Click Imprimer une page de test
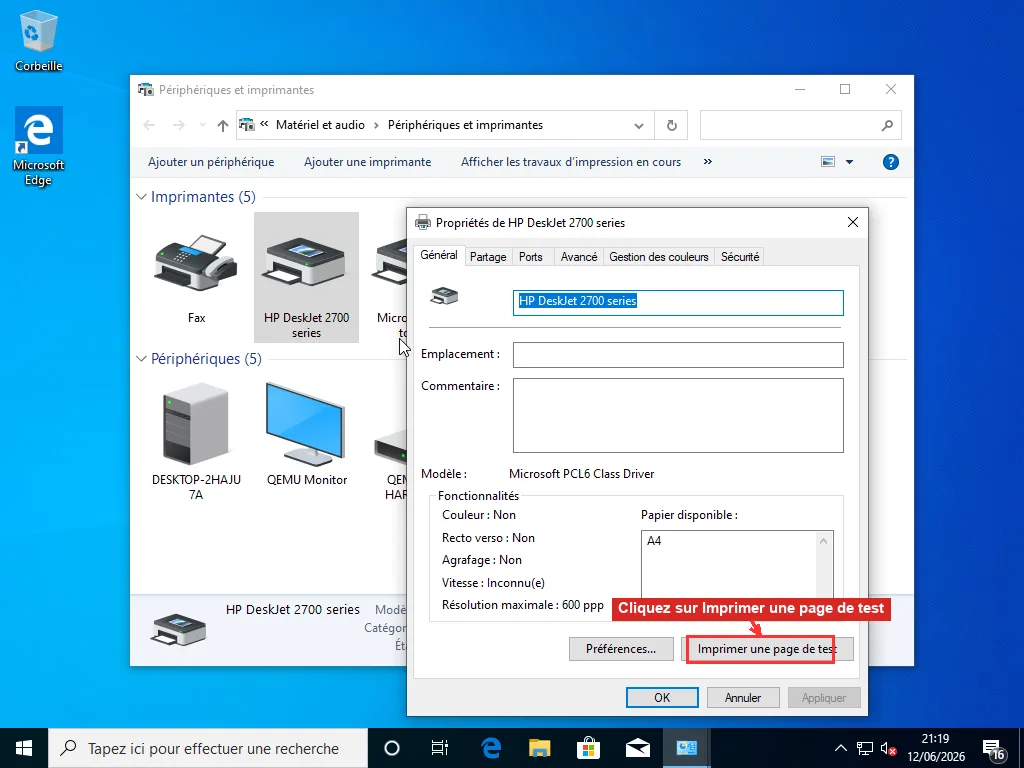1024x768 pixels. click(767, 649)
